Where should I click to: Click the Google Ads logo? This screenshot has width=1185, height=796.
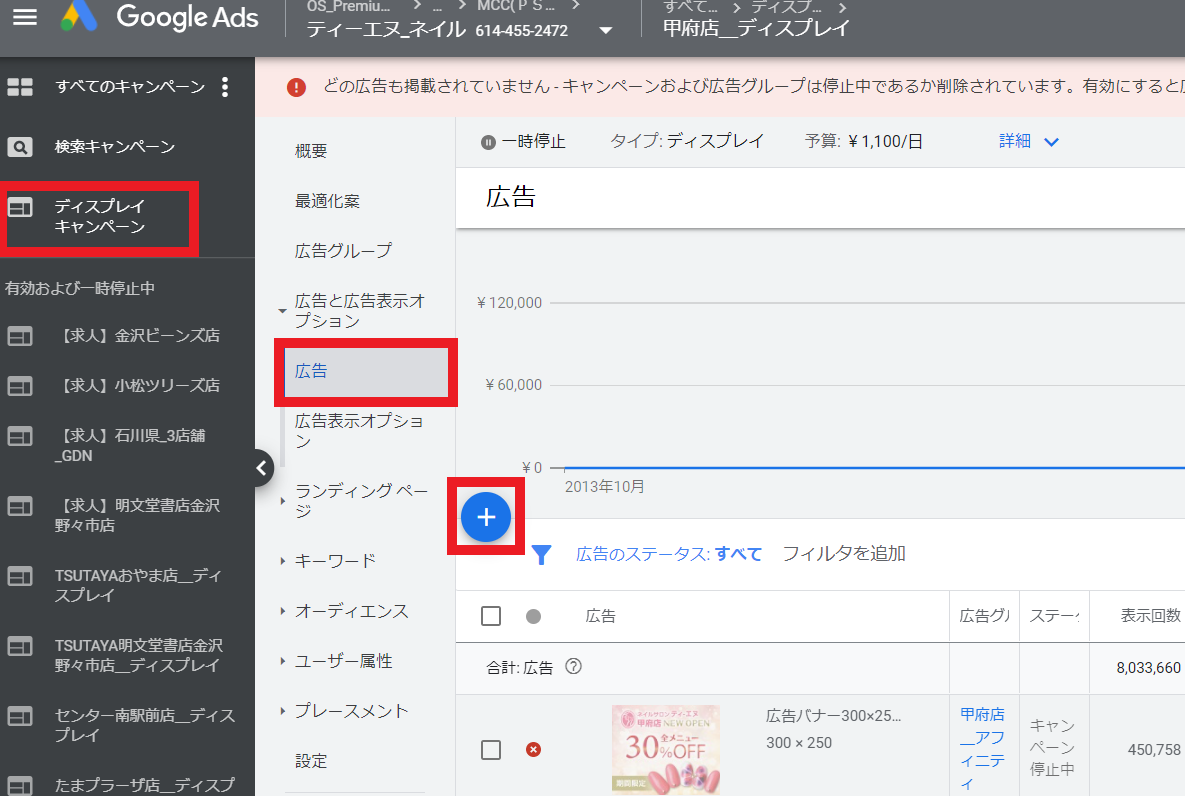(159, 17)
